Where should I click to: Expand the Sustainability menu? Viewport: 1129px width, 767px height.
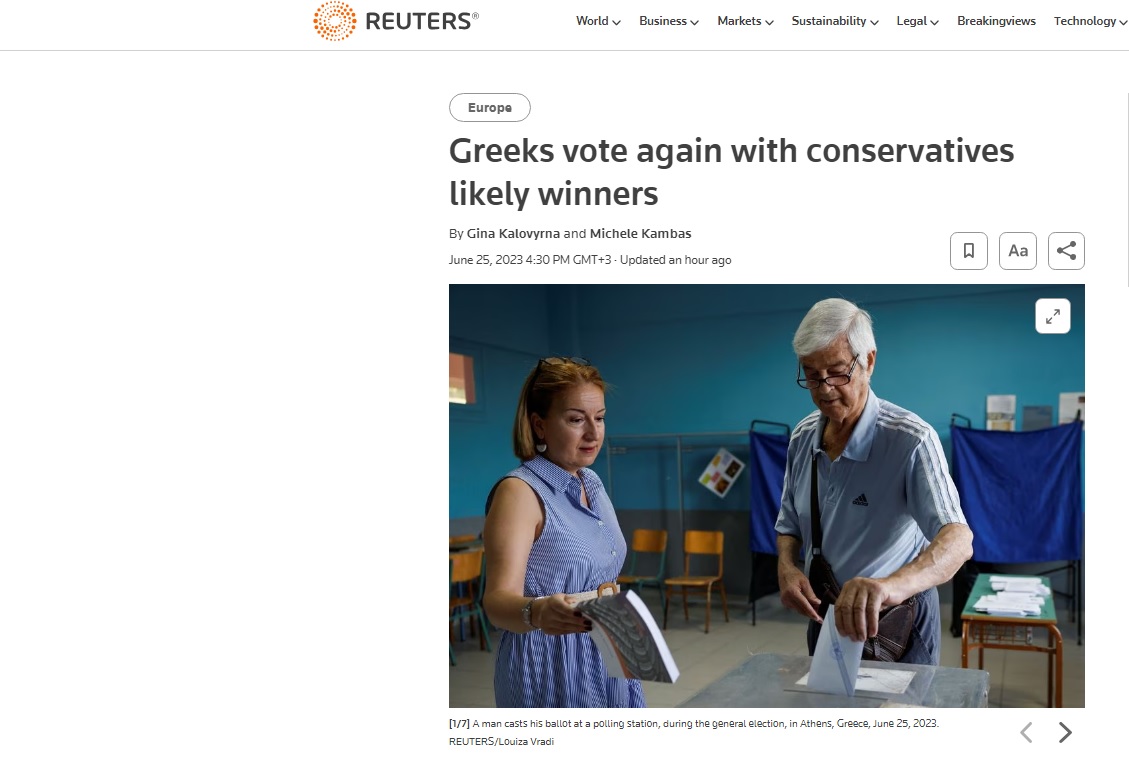pos(834,21)
